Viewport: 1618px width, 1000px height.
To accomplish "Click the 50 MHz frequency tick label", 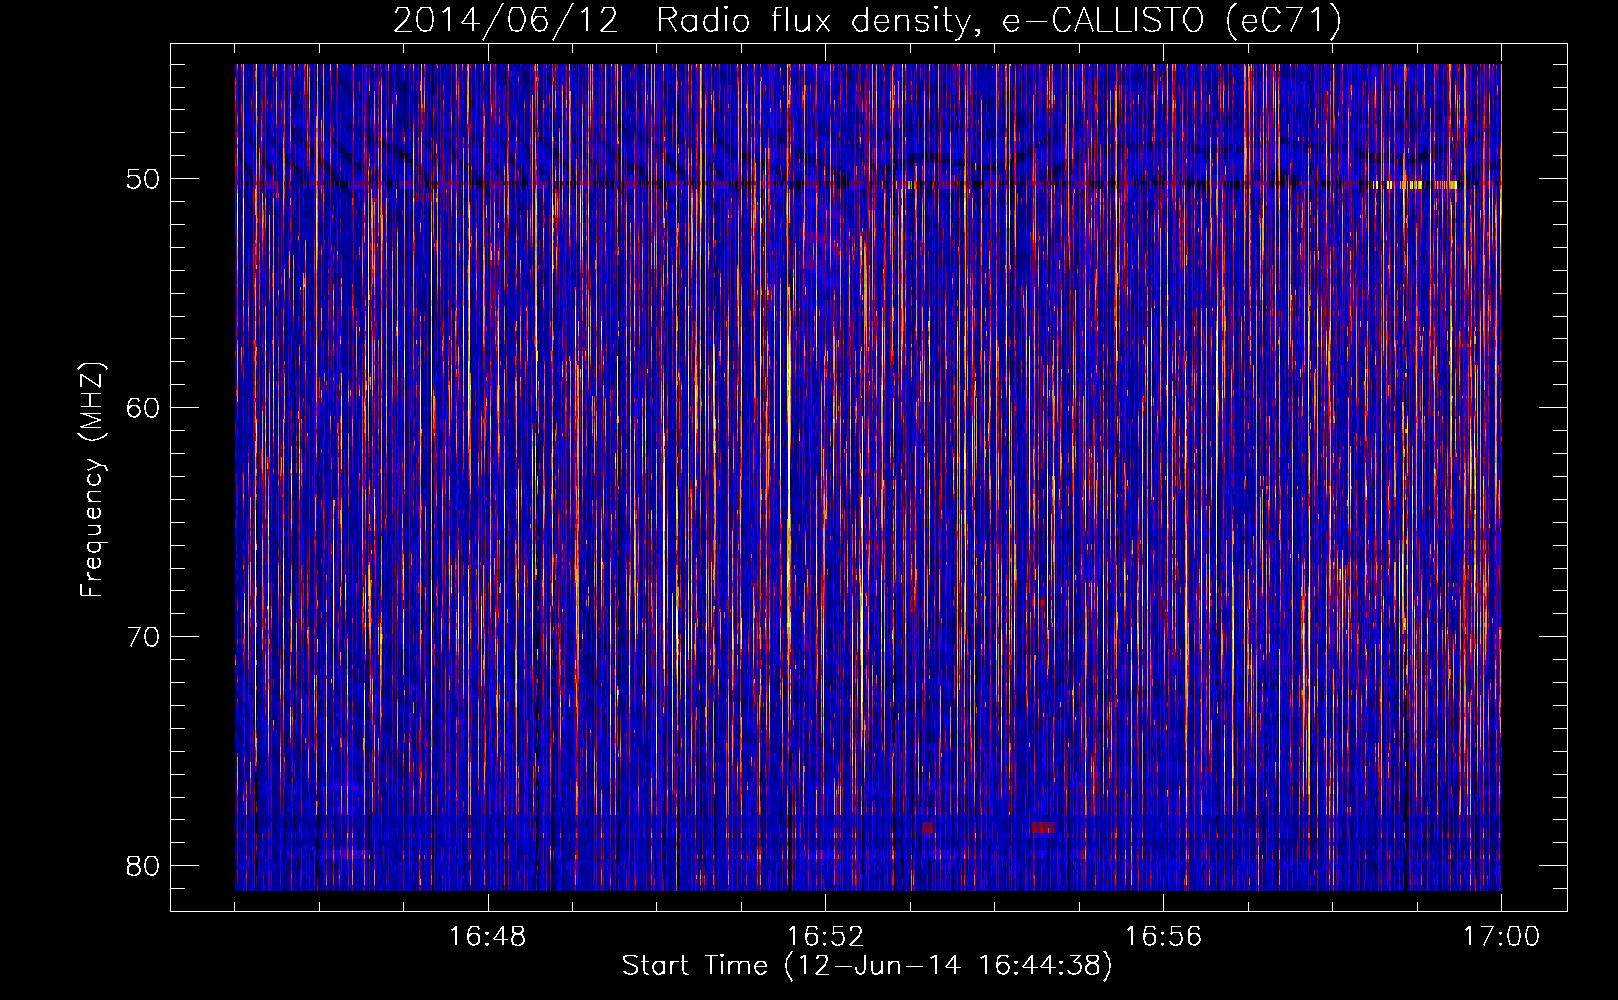I will pyautogui.click(x=143, y=179).
